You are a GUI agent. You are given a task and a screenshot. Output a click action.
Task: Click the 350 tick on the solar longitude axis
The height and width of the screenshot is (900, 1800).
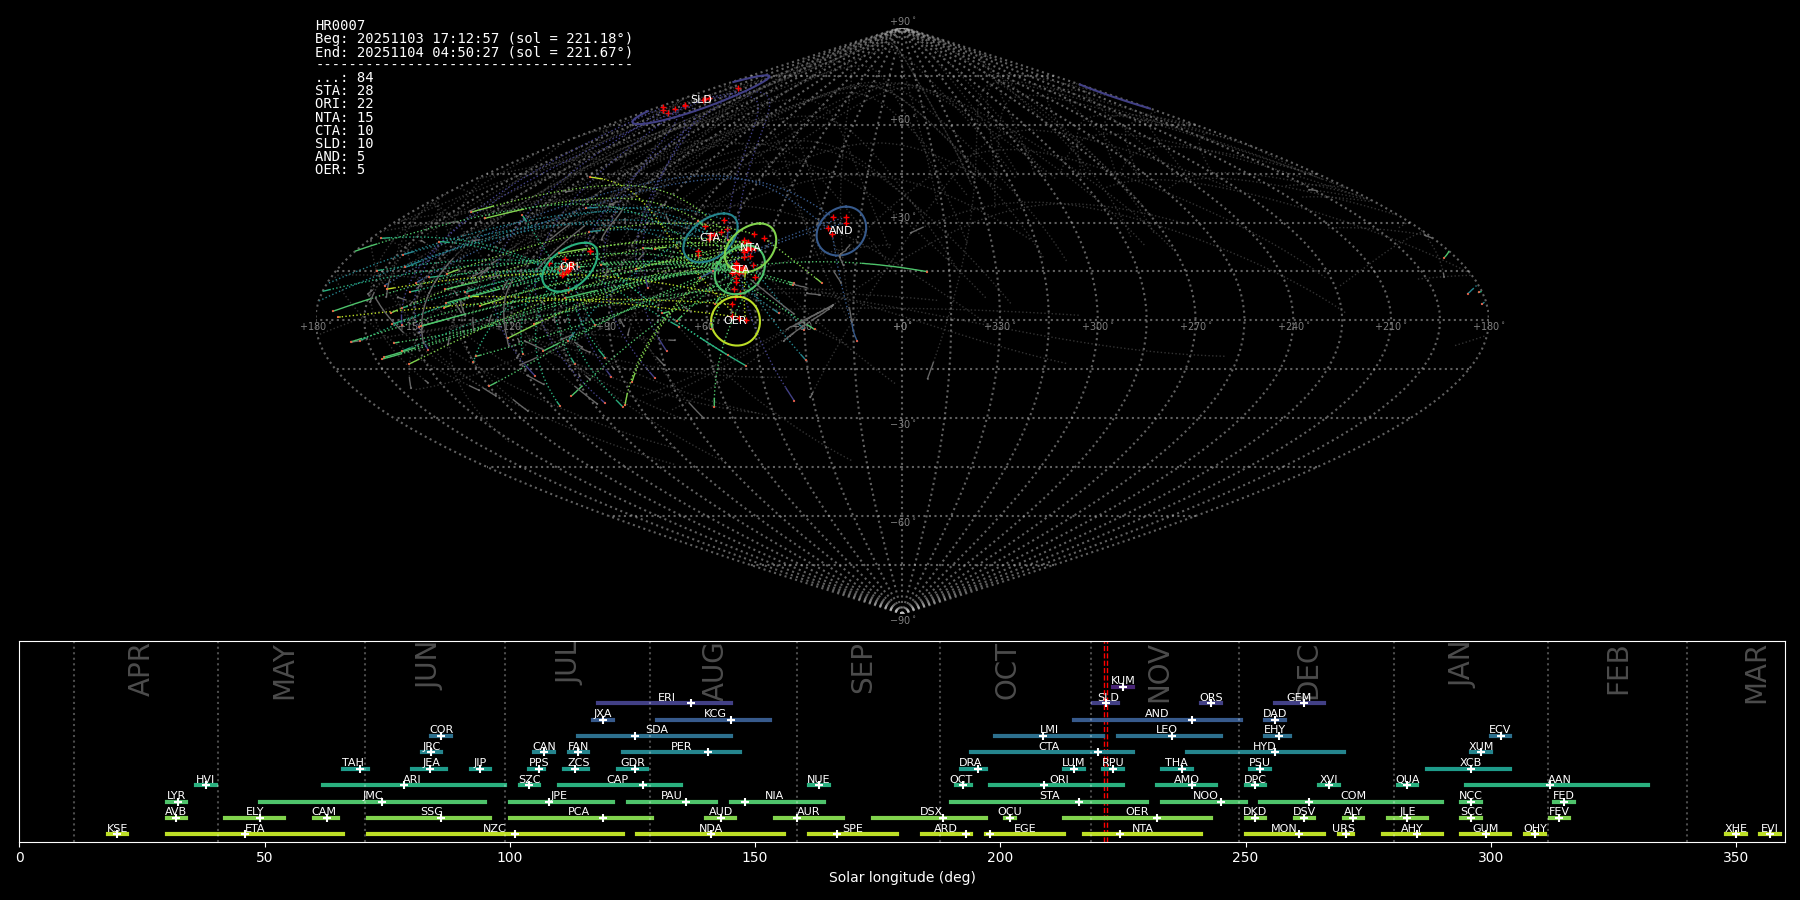(1735, 858)
